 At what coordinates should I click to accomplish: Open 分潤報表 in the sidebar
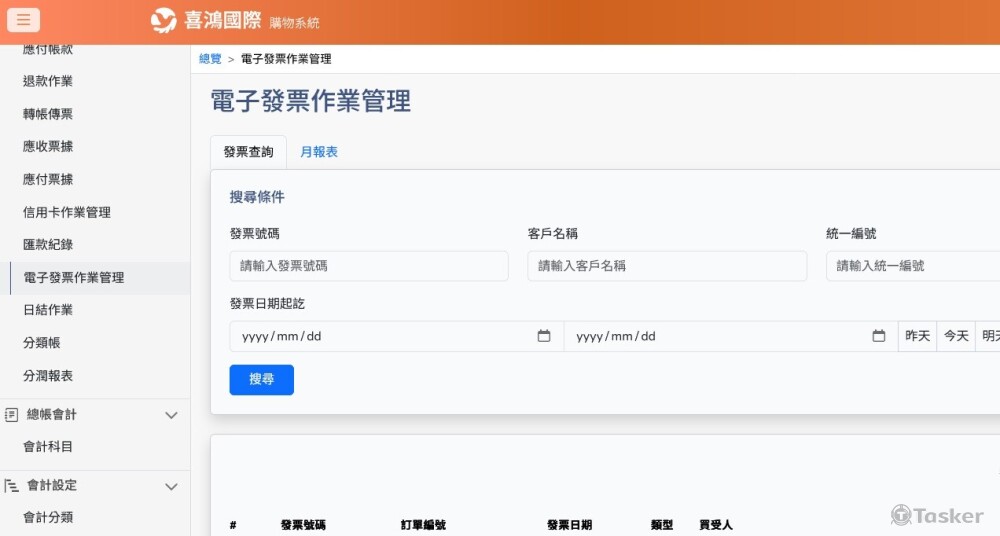coord(48,376)
